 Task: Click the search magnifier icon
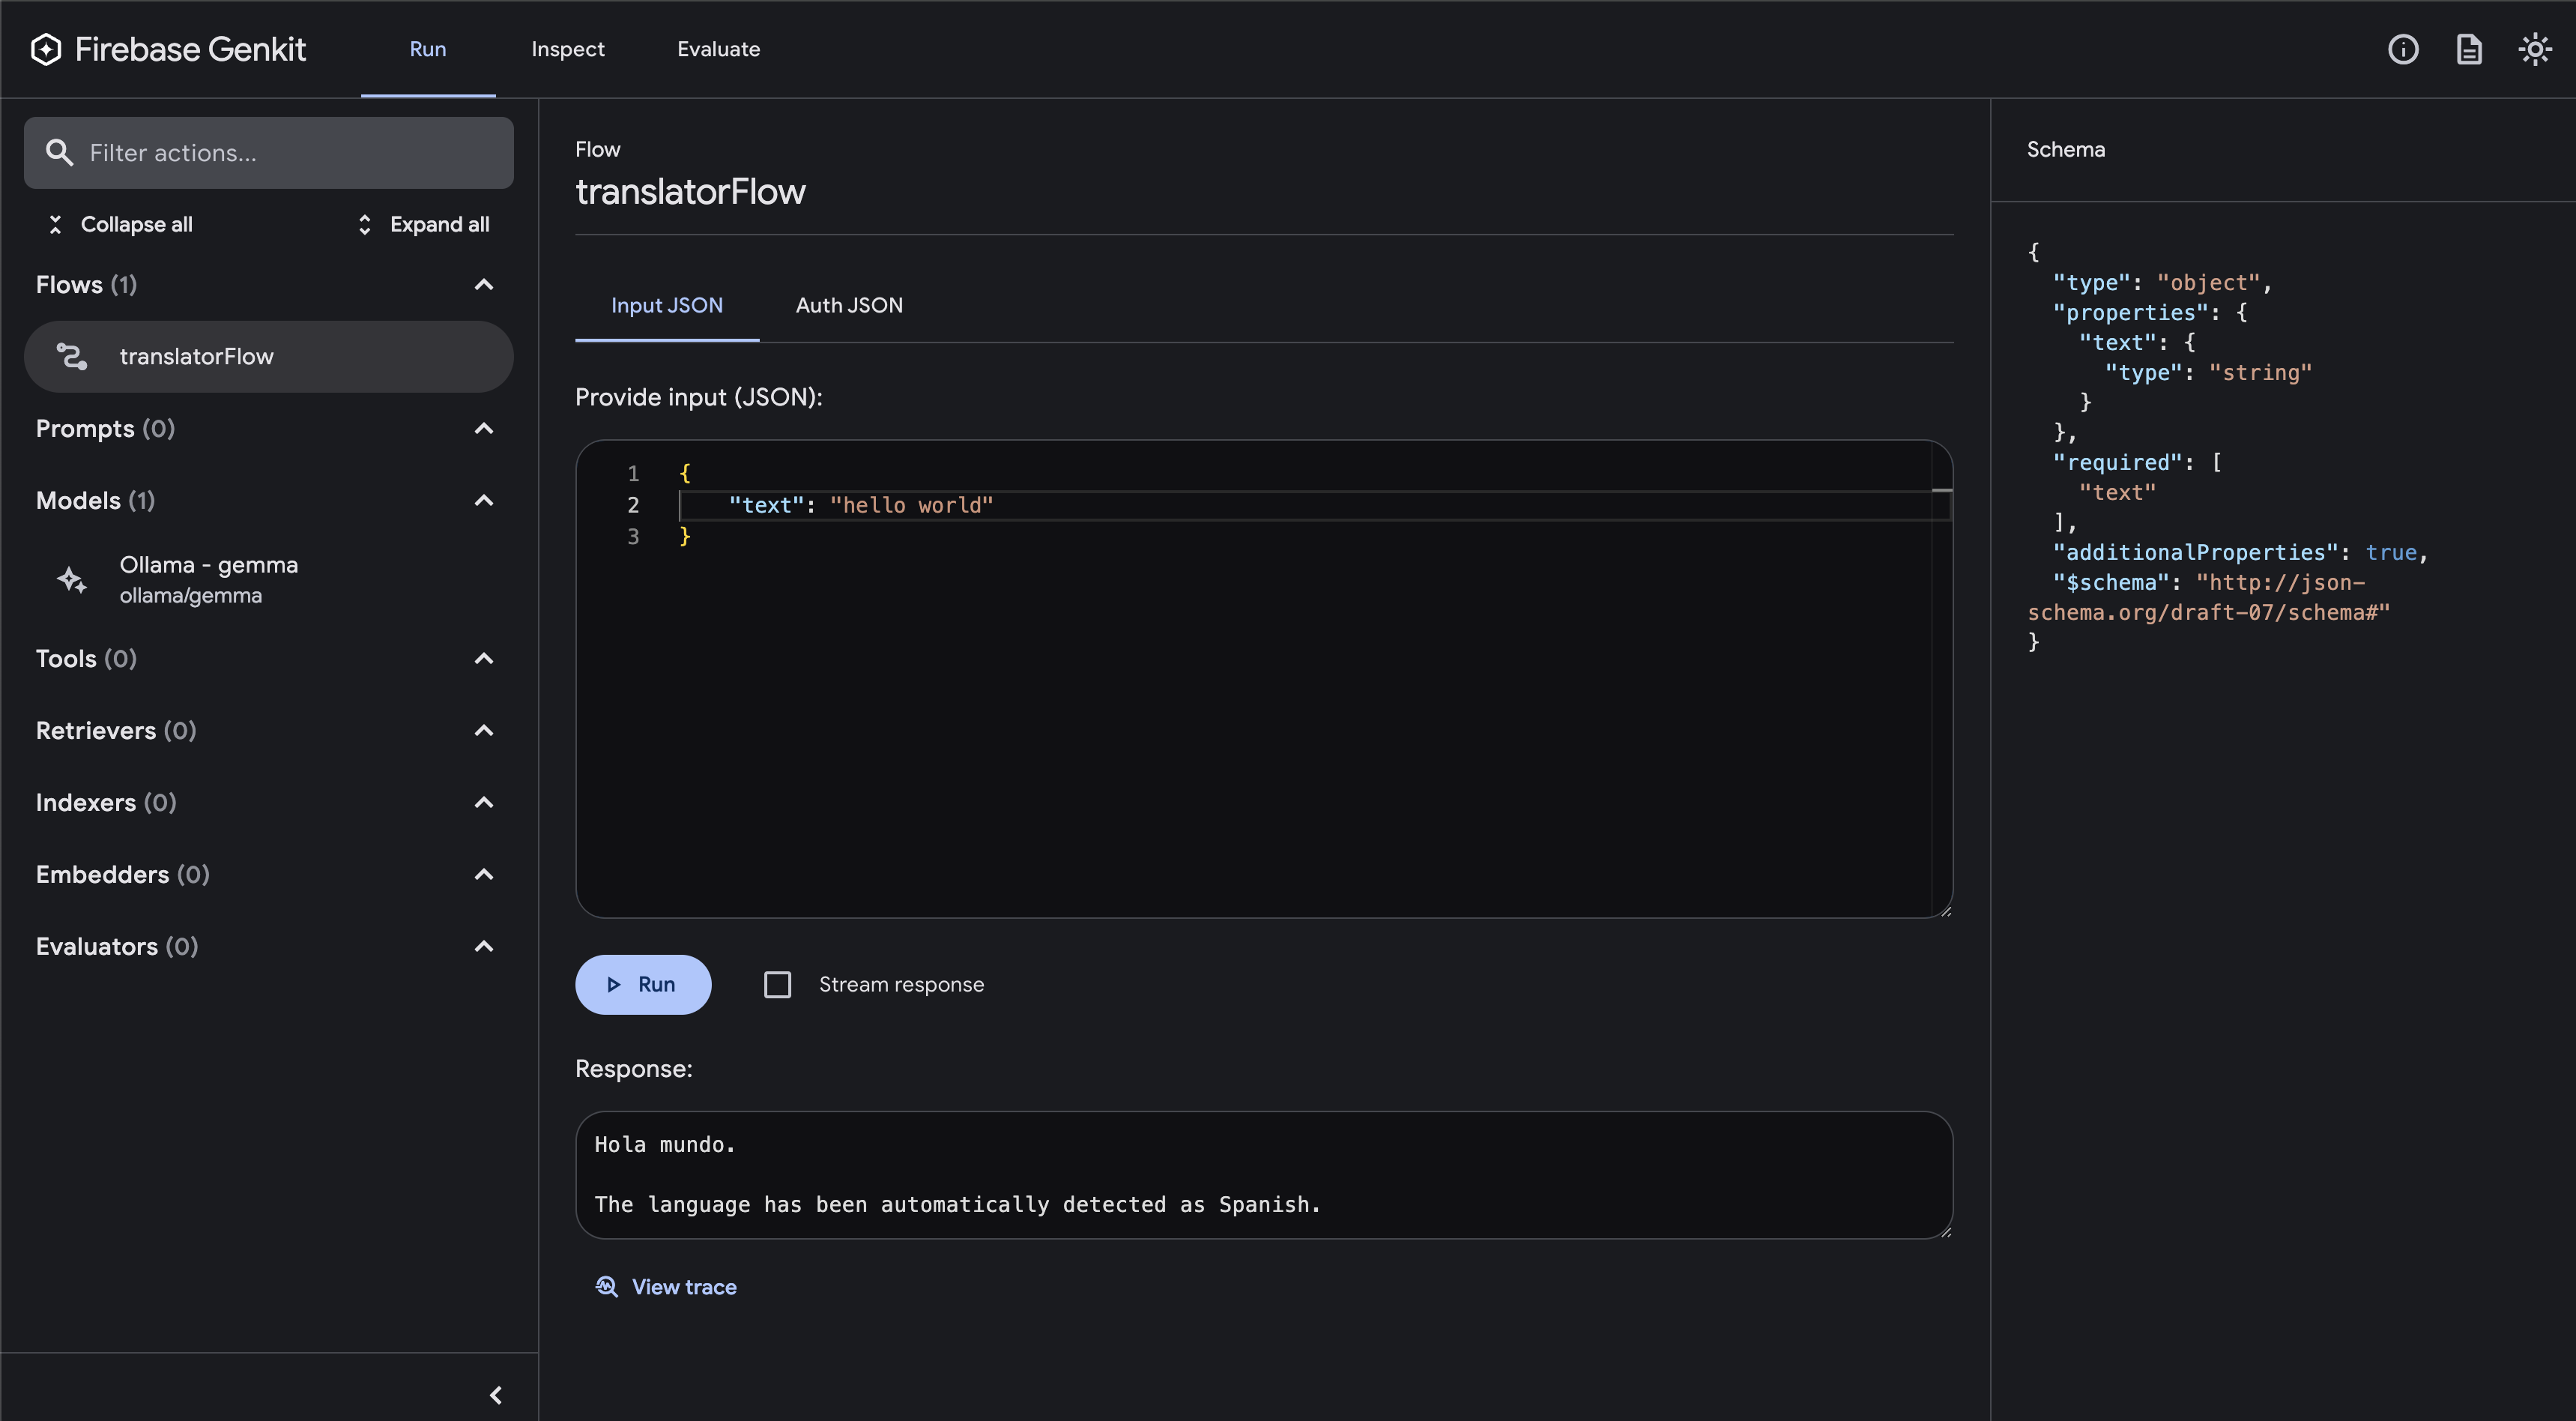point(60,153)
